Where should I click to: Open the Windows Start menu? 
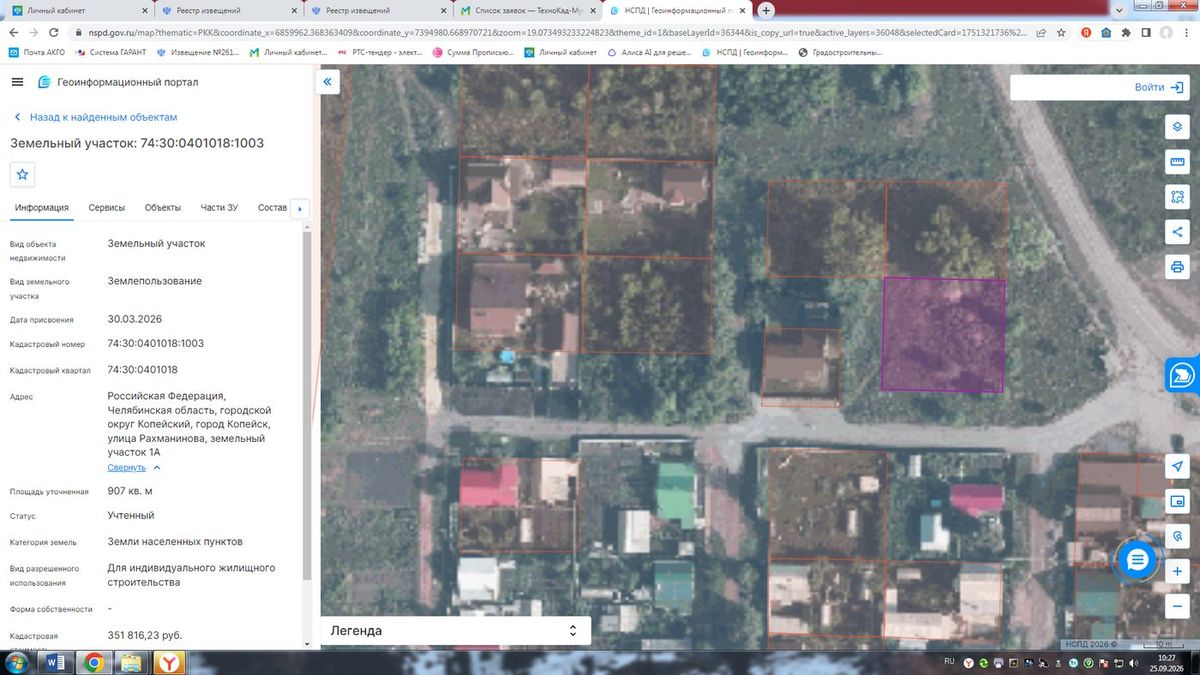click(15, 662)
